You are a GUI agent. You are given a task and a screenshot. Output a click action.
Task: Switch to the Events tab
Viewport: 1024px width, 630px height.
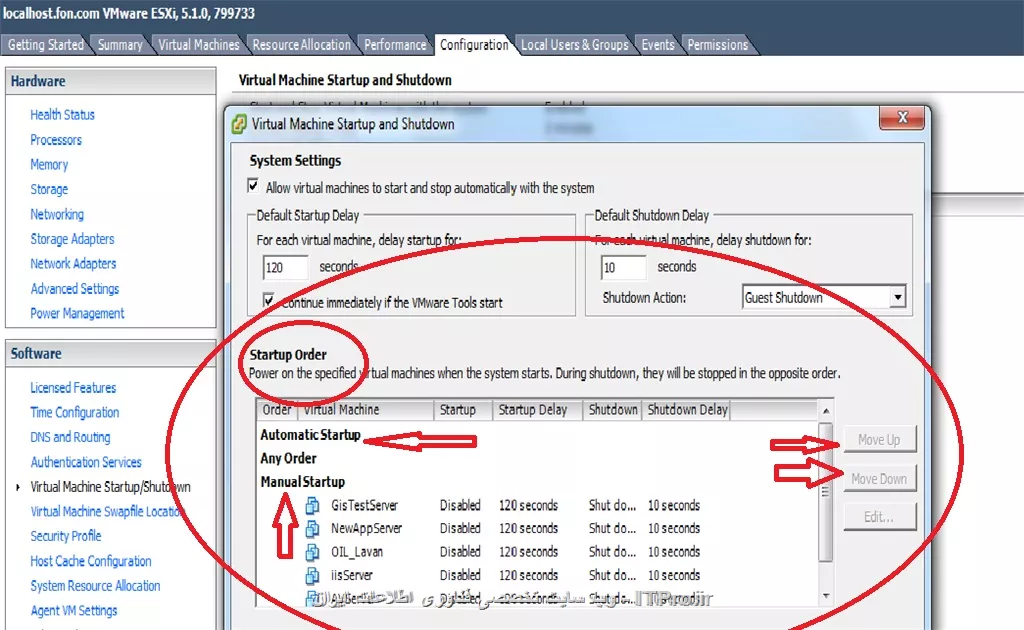(658, 45)
